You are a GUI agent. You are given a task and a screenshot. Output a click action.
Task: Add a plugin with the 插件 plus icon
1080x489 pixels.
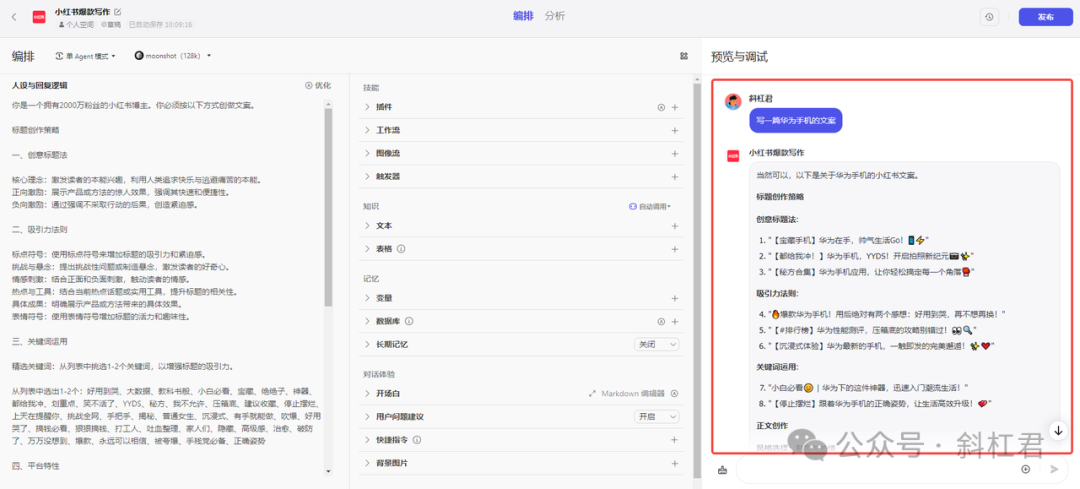click(x=675, y=107)
